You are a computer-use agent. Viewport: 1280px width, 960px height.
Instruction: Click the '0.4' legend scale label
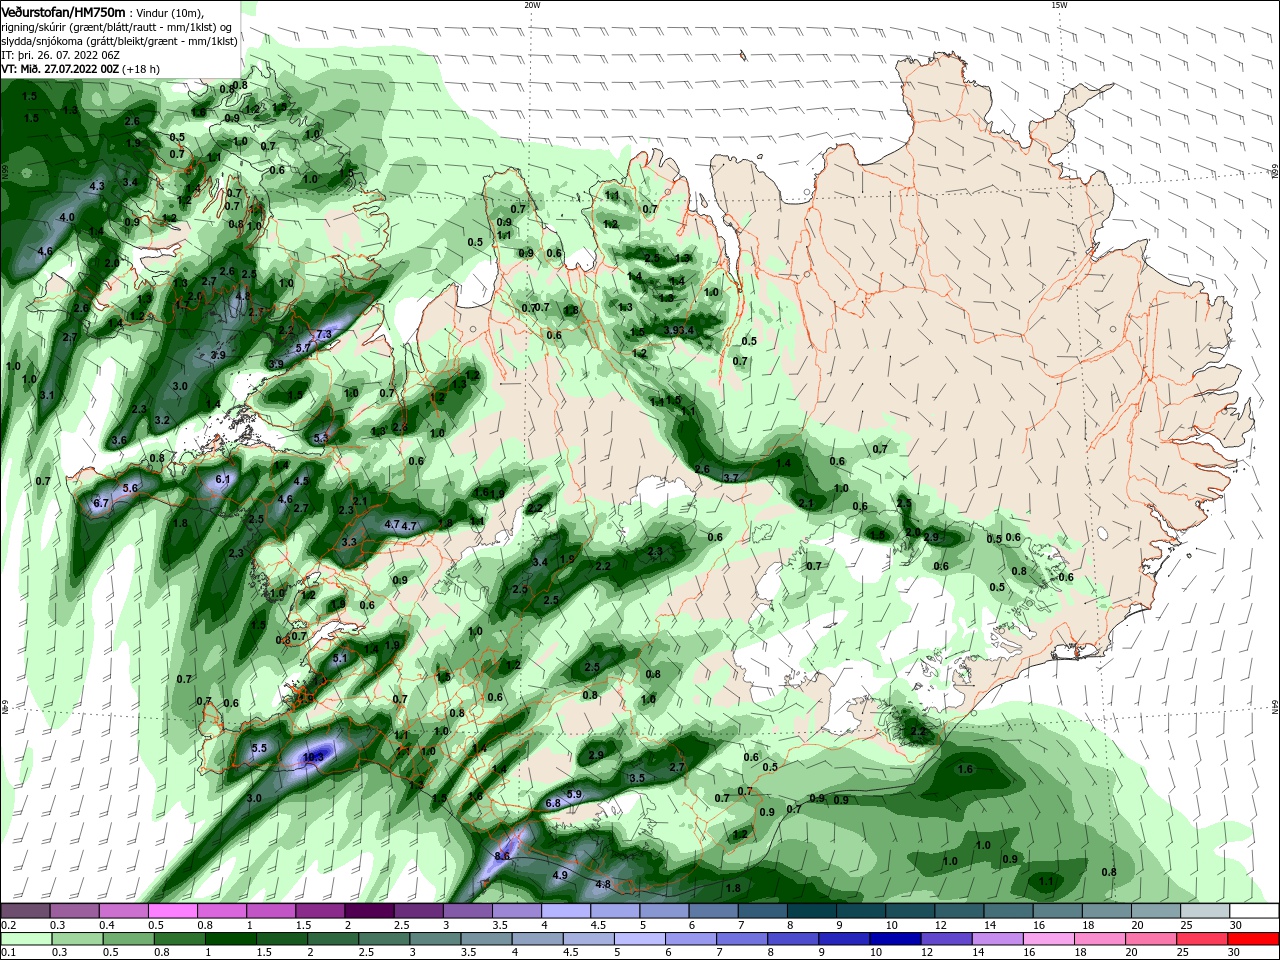click(x=107, y=925)
